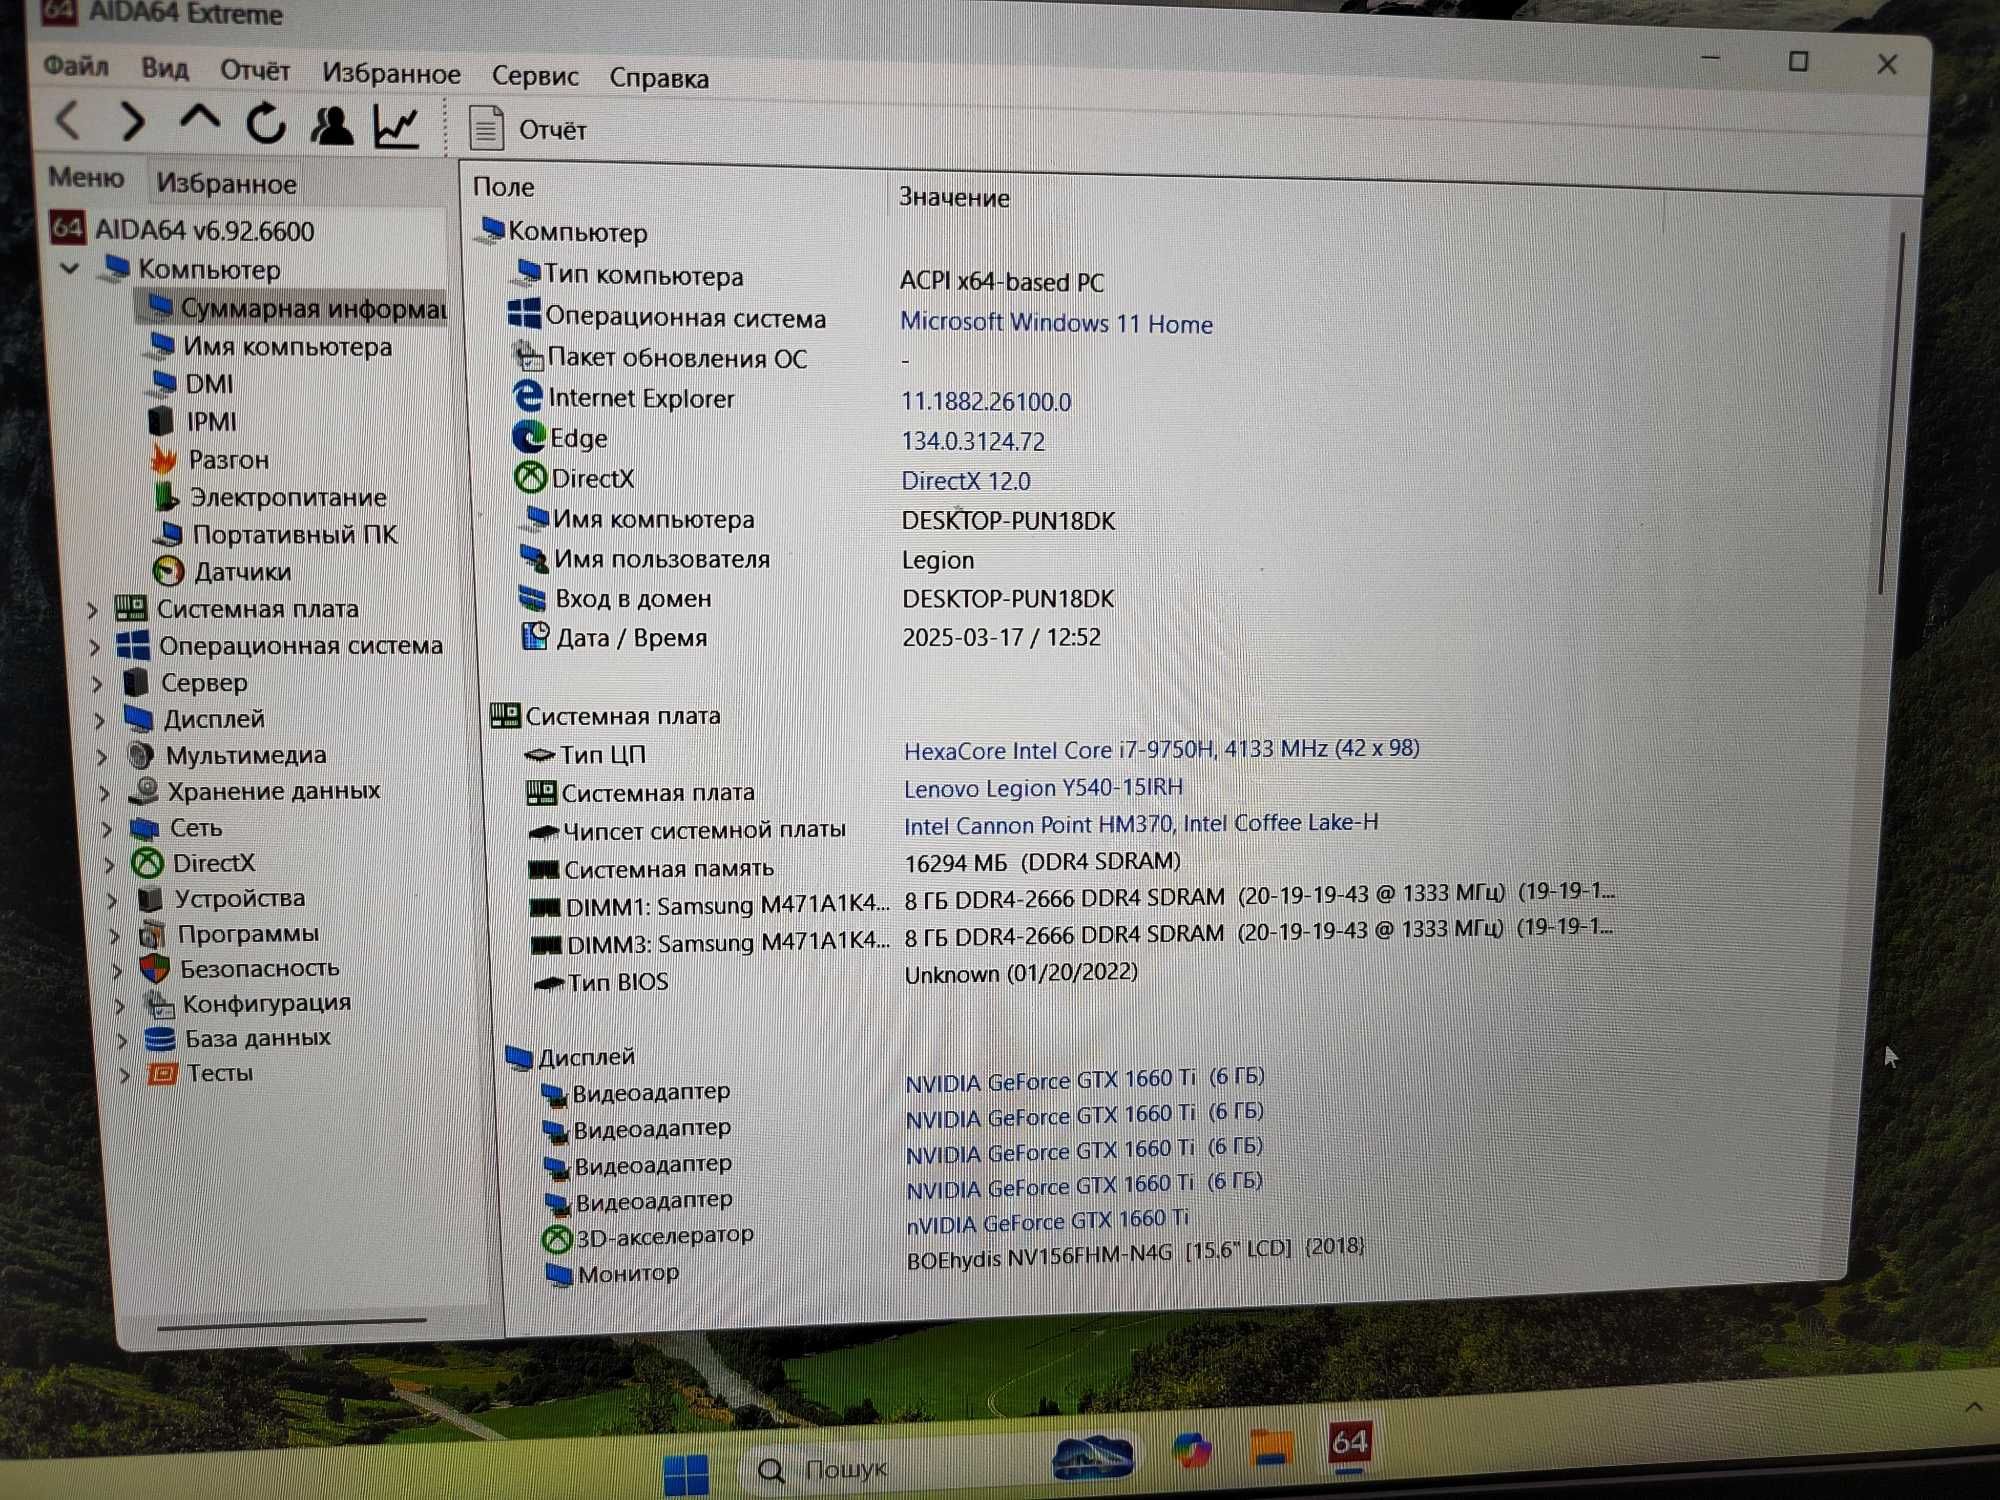
Task: Click the DirectX Xbox icon in tree
Action: point(148,864)
